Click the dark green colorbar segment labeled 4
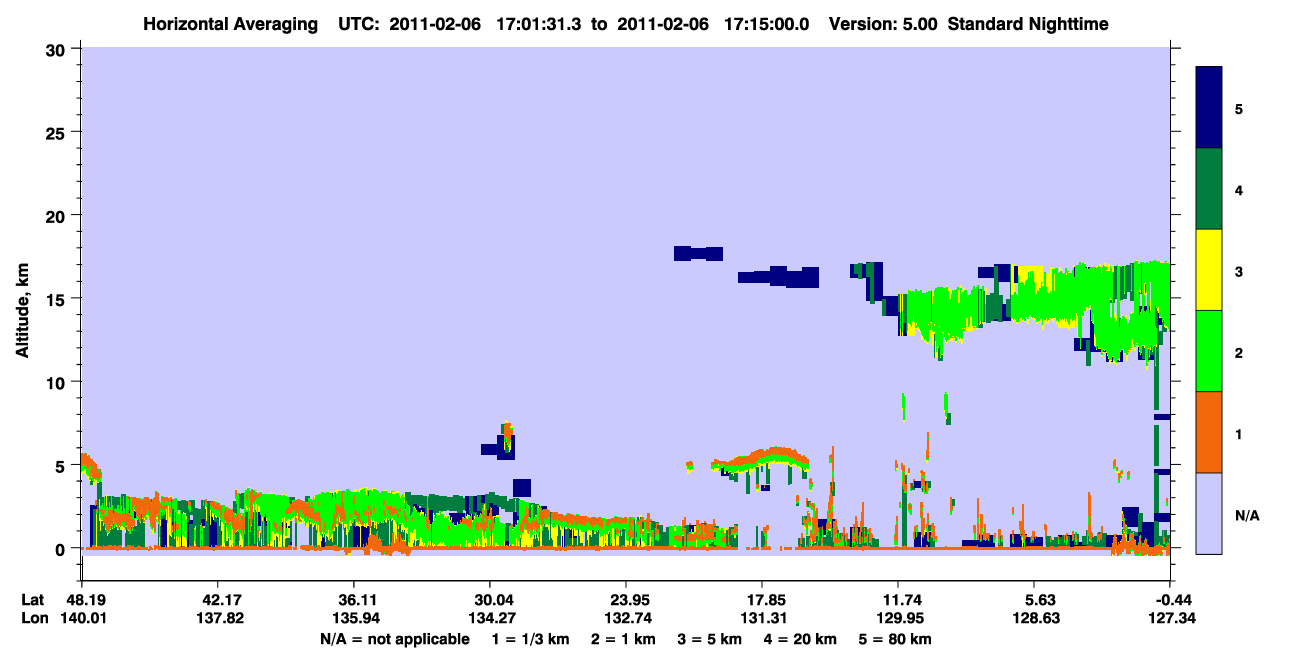Image resolution: width=1300 pixels, height=667 pixels. coord(1209,188)
